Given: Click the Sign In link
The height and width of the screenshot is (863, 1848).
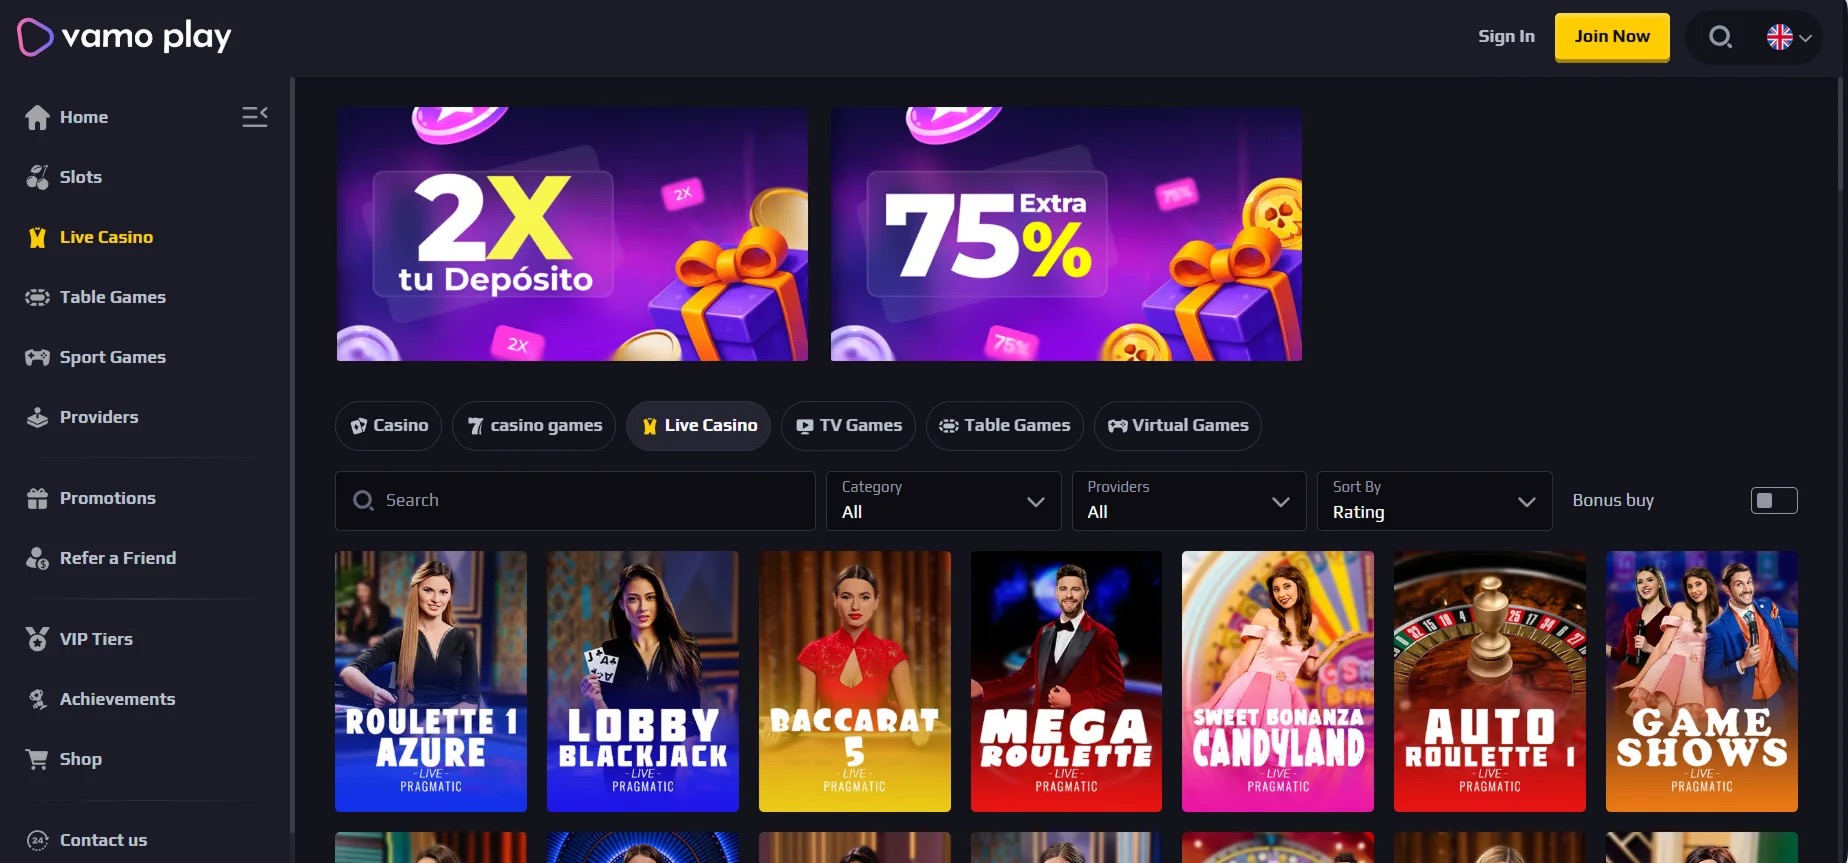Looking at the screenshot, I should (x=1506, y=37).
